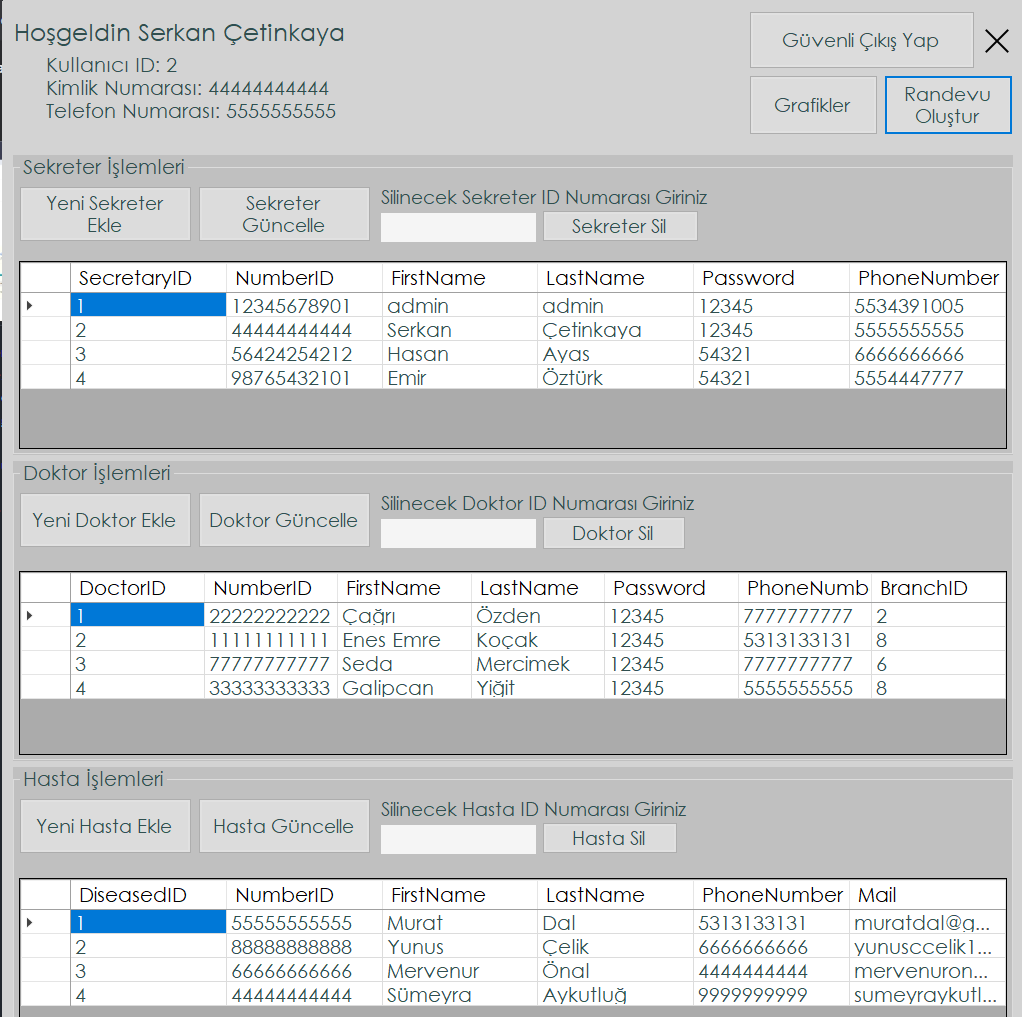Click the patient ID deletion input field

pos(457,838)
